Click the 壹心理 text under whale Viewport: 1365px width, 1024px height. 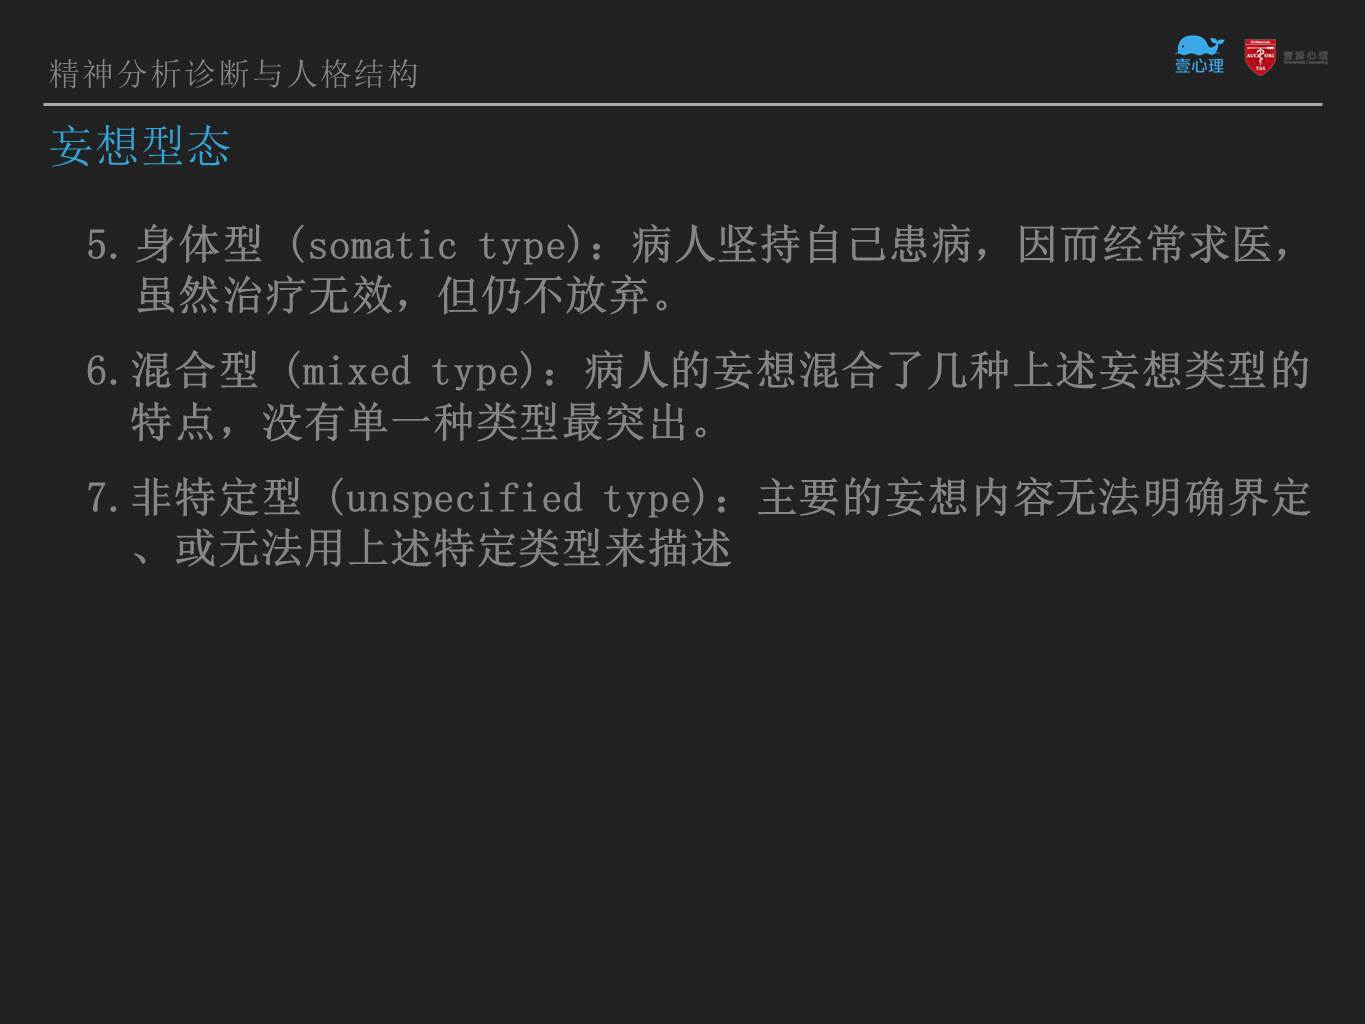click(1200, 66)
